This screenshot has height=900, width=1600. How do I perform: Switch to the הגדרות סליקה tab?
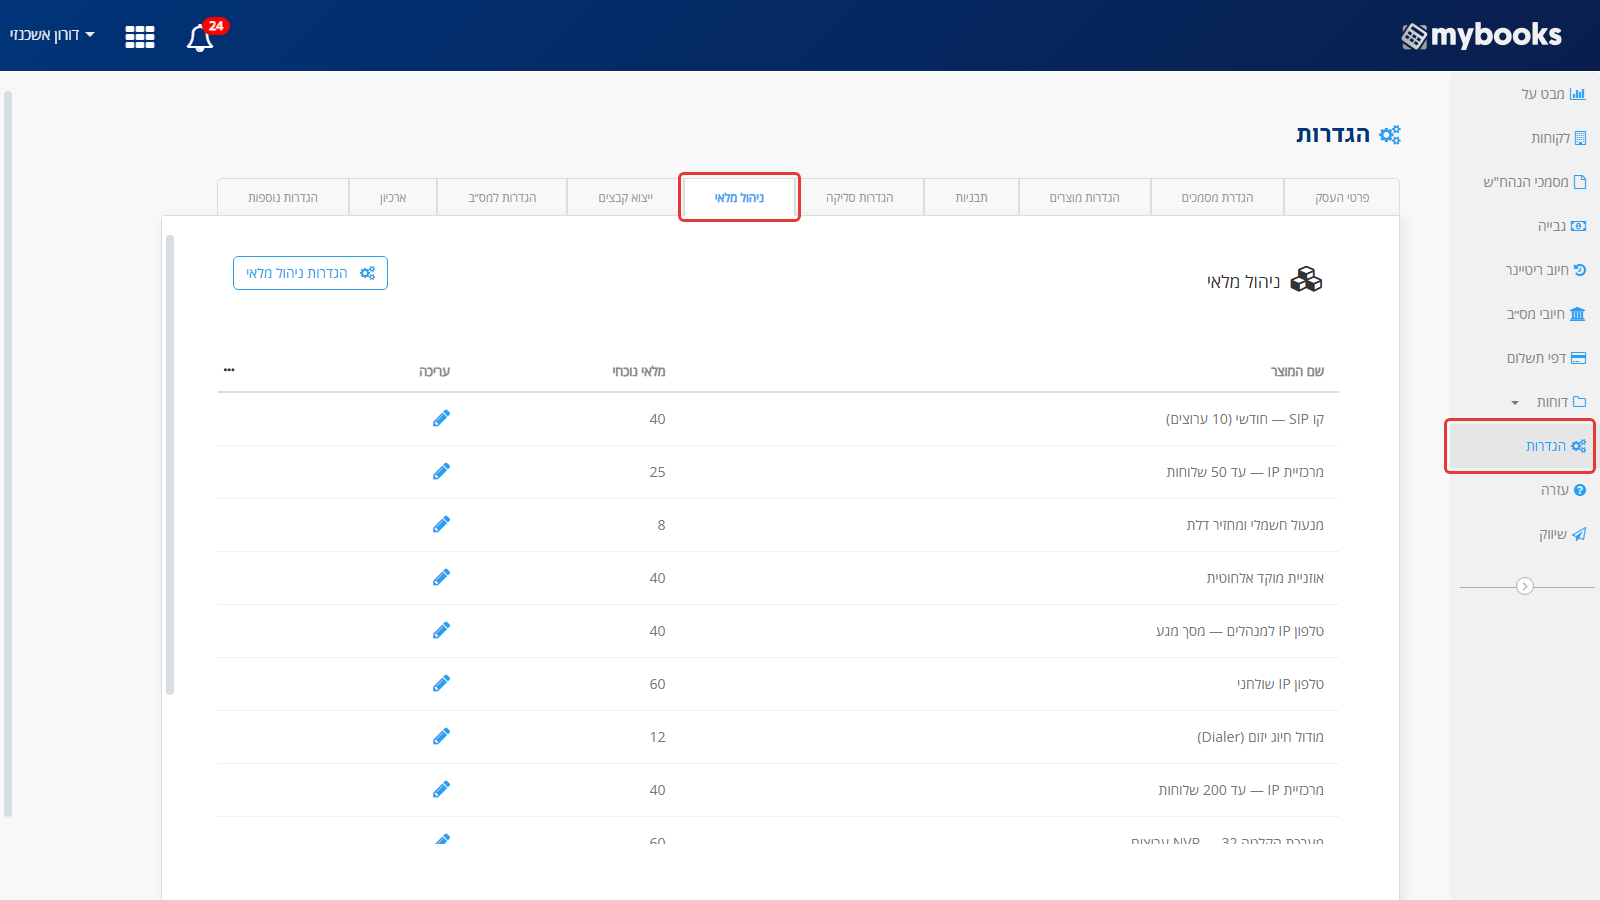click(860, 198)
